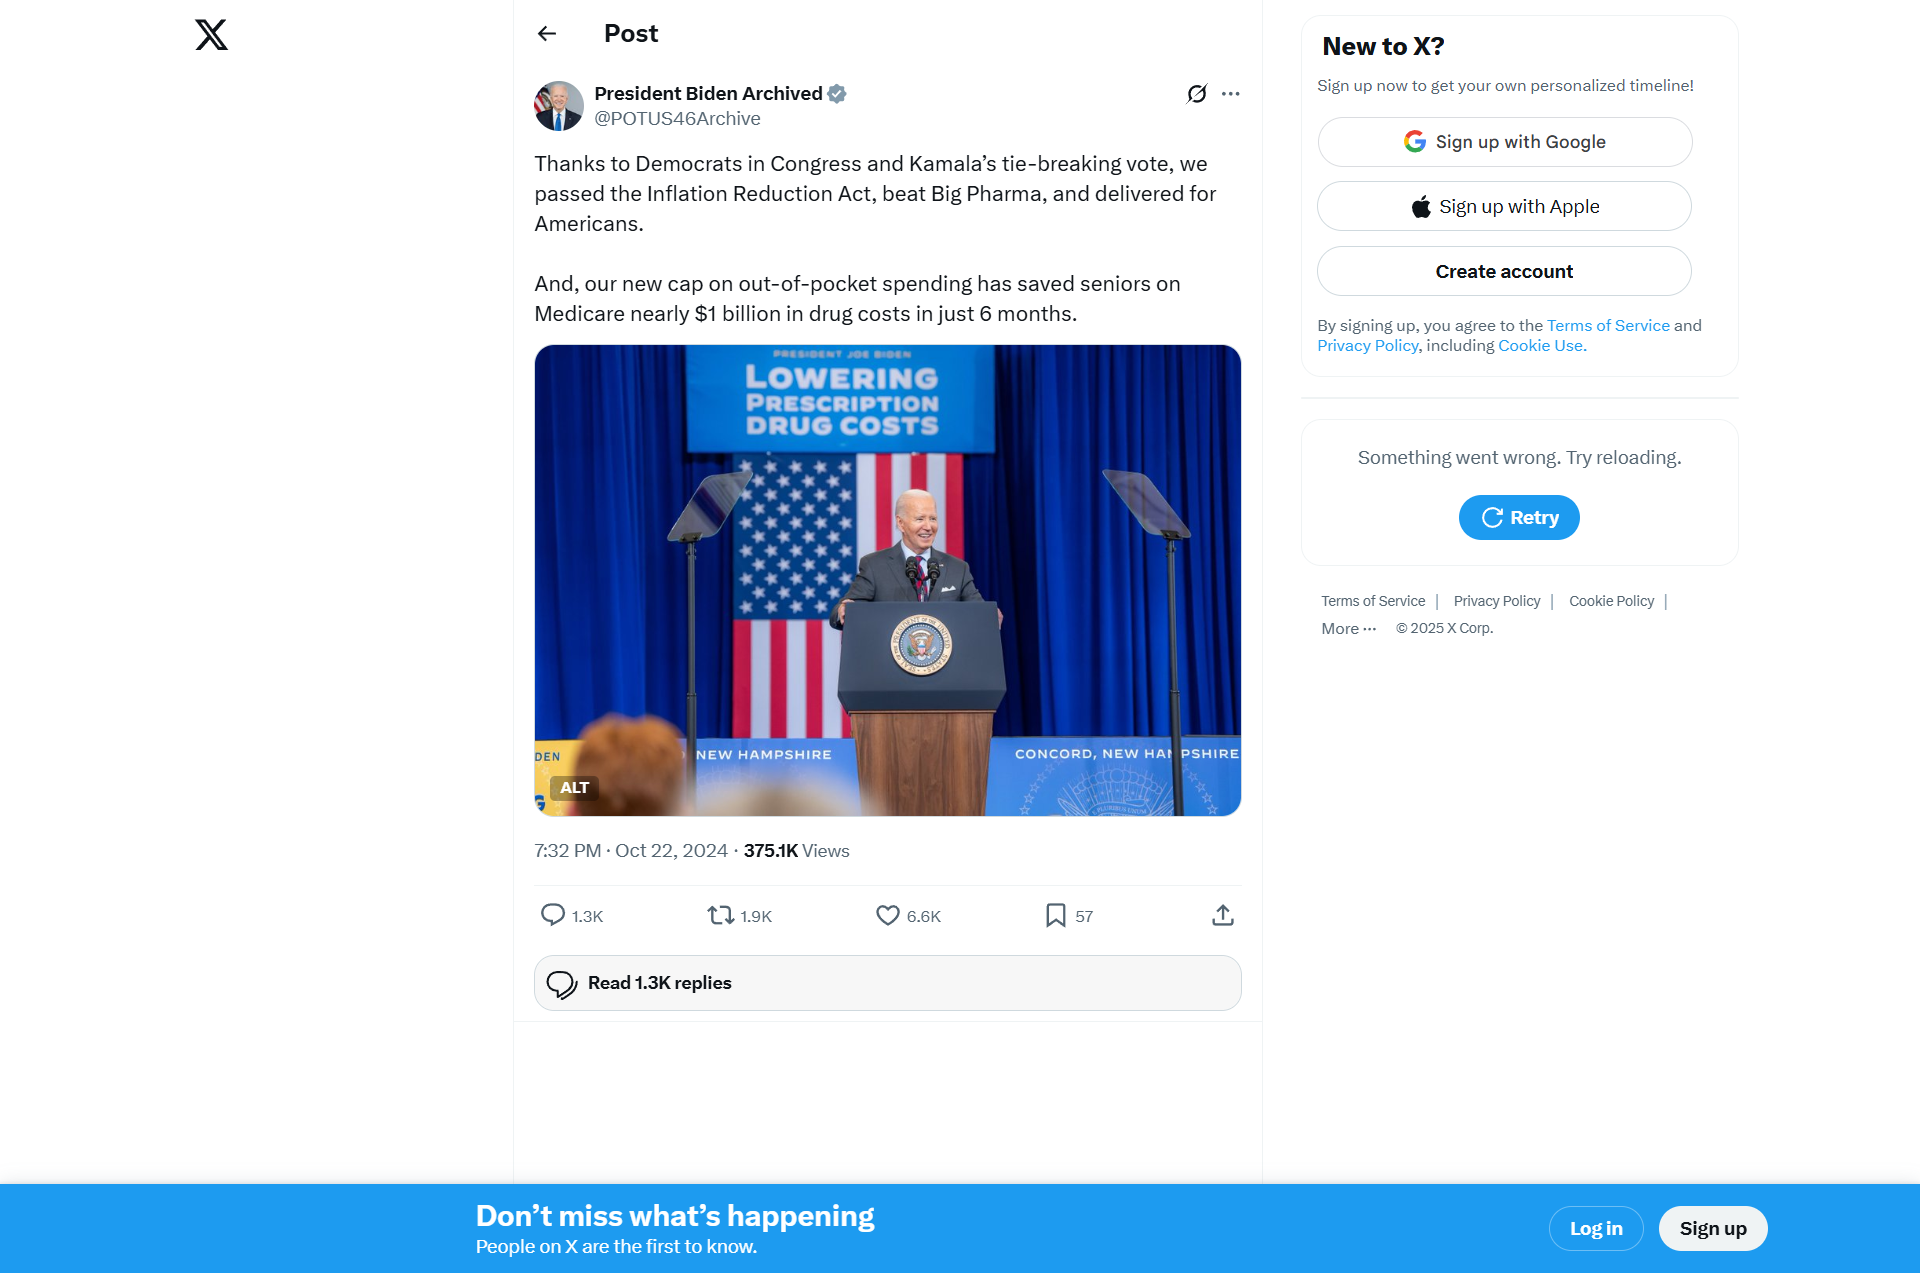Click Log in on the bottom banner

tap(1596, 1229)
